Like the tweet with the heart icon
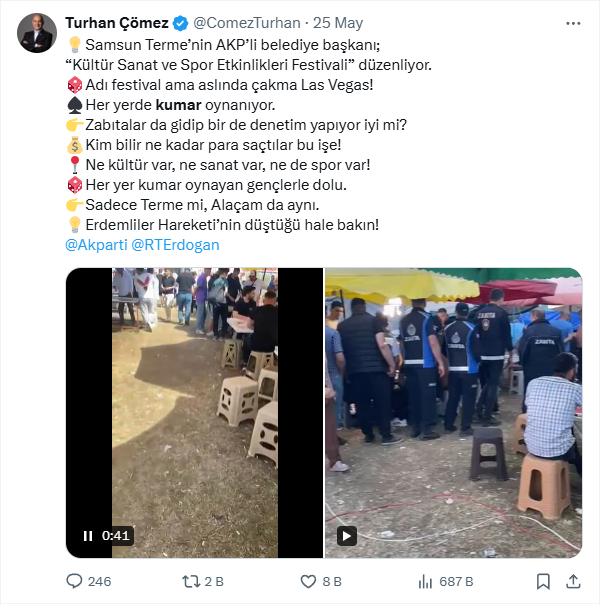 click(x=309, y=581)
